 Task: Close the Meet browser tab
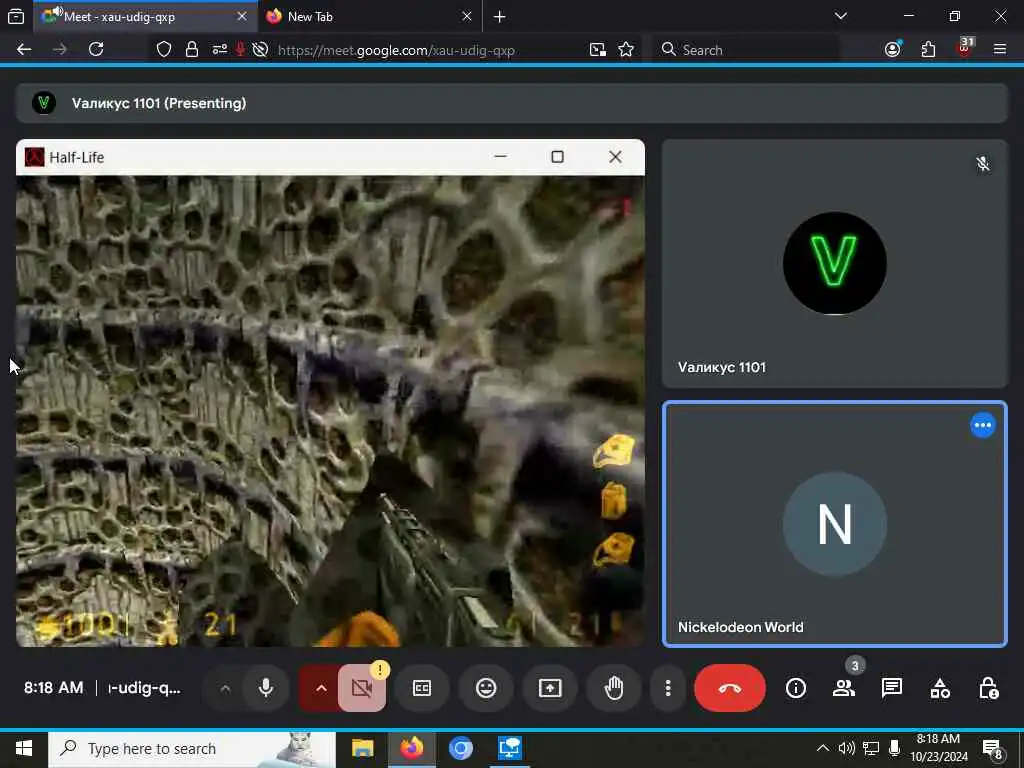242,16
